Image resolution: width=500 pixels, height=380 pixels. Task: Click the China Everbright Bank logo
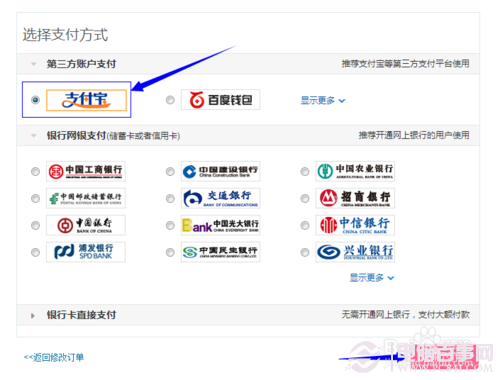[220, 225]
